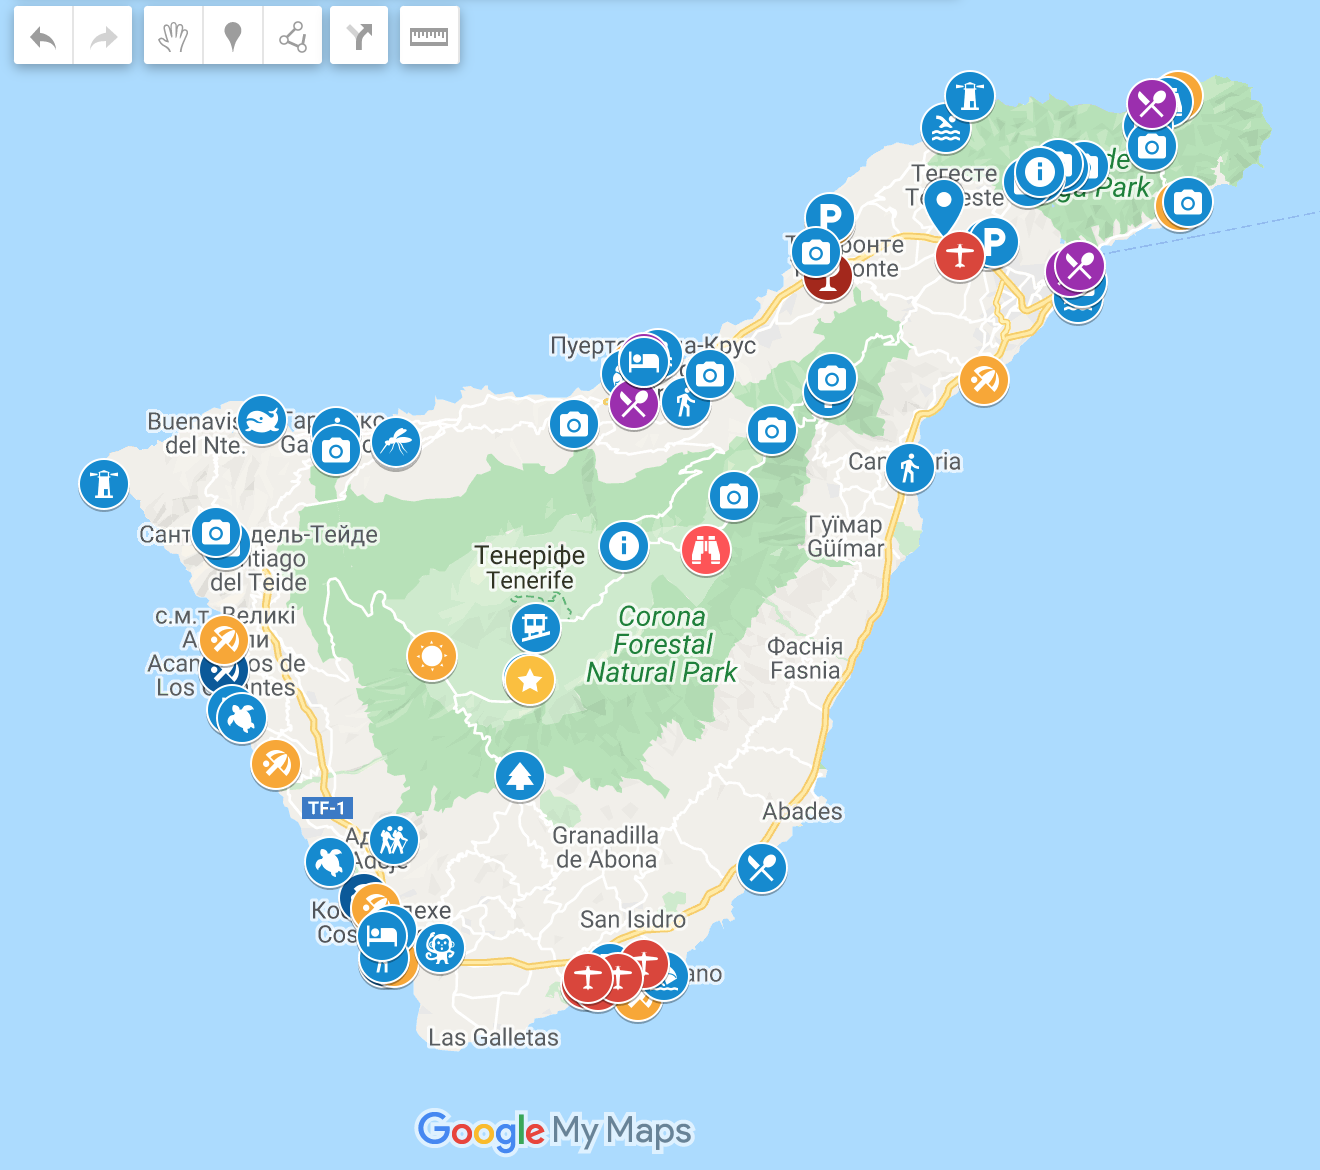Click the restaurant marker near Abades
Image resolution: width=1320 pixels, height=1170 pixels.
pos(762,868)
